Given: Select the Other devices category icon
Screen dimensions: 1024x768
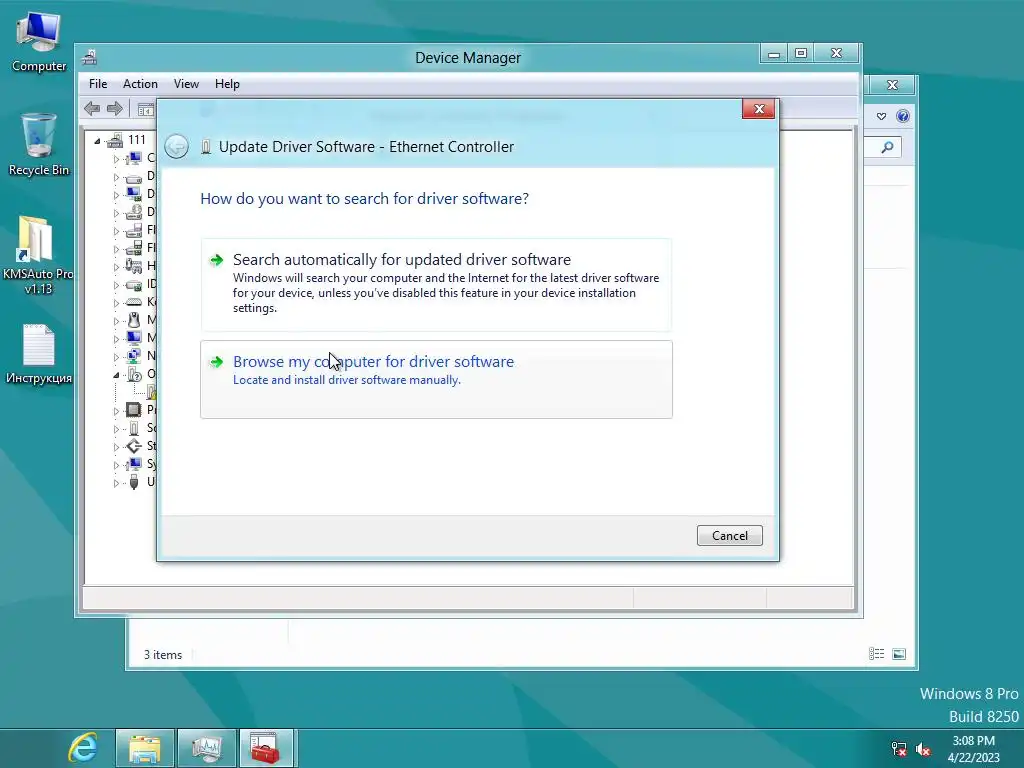Looking at the screenshot, I should tap(134, 374).
